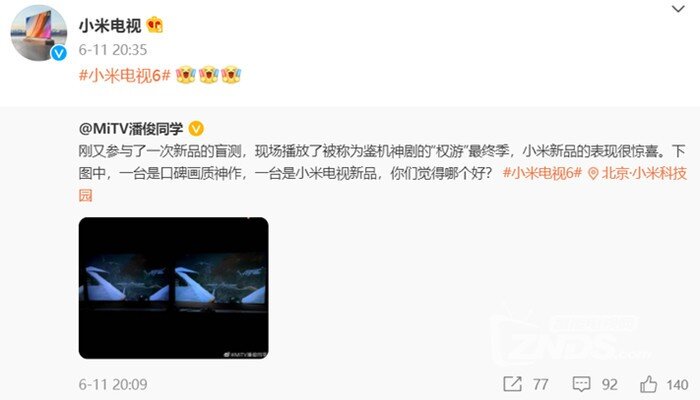Click the gold verified badge beside MiTV潘俊同学
Viewport: 700px width, 400px height.
pyautogui.click(x=196, y=129)
